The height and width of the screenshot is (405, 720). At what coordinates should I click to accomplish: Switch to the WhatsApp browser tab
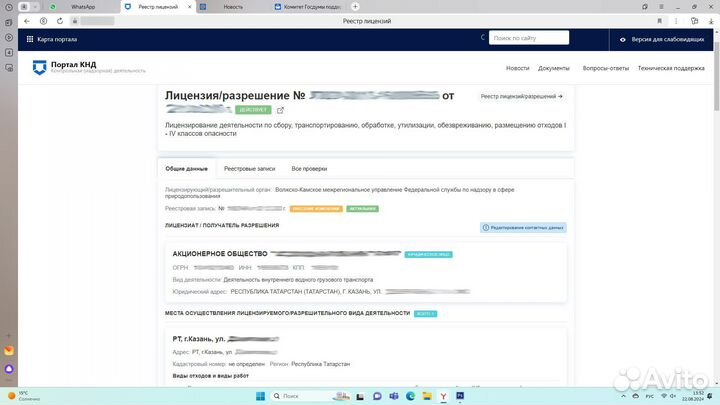(x=83, y=7)
